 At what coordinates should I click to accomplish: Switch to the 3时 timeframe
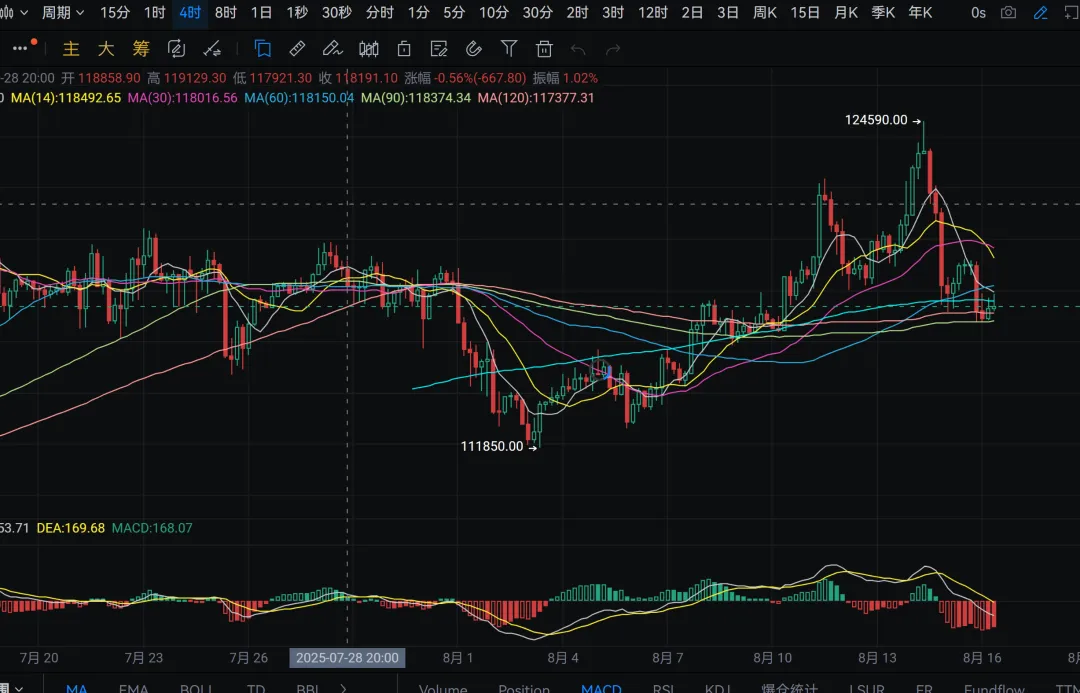pos(613,12)
